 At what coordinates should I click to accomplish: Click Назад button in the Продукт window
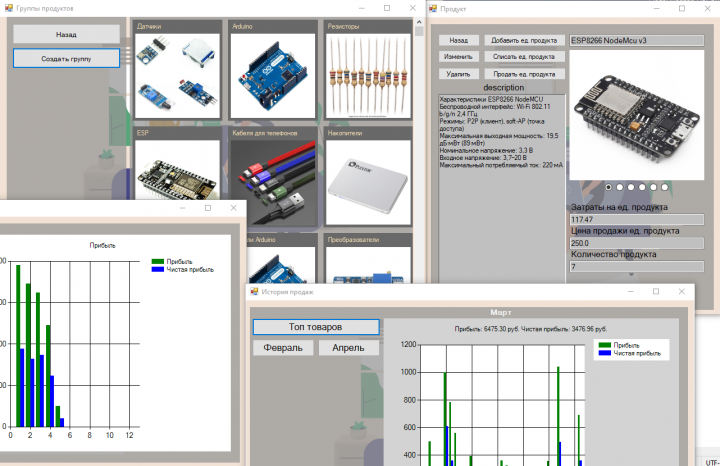[x=458, y=40]
